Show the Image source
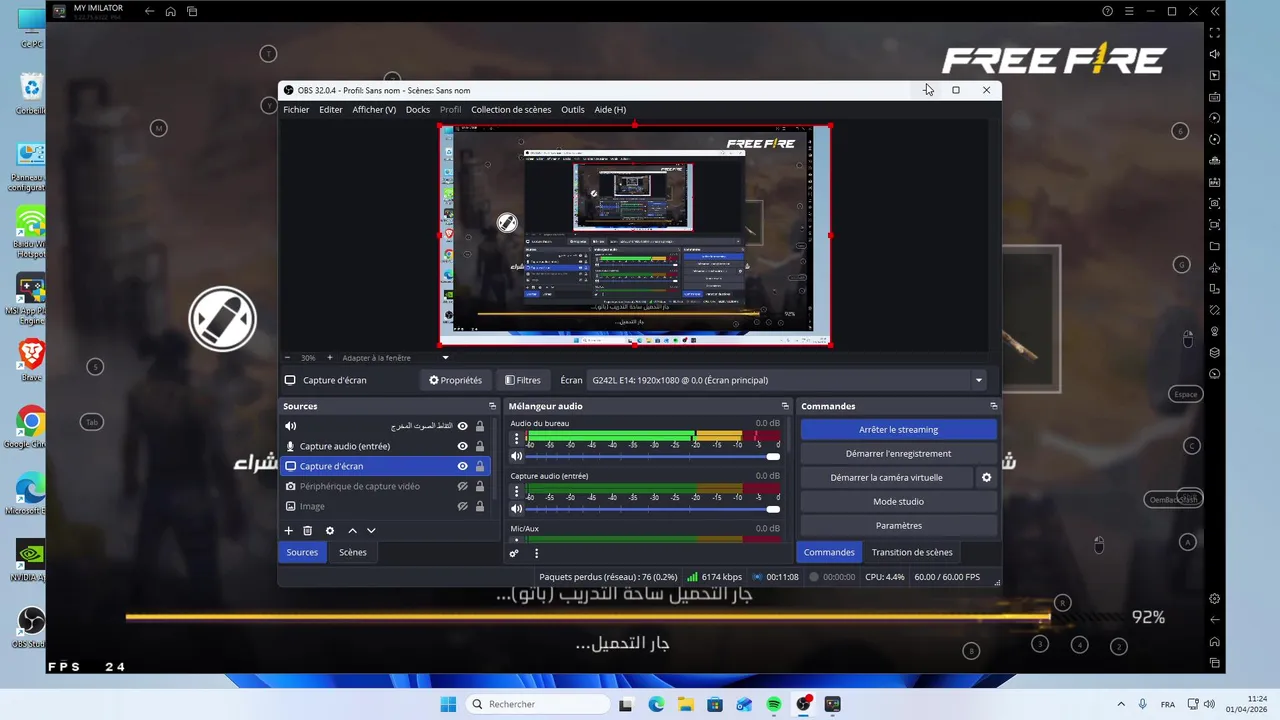The image size is (1280, 720). click(x=462, y=506)
